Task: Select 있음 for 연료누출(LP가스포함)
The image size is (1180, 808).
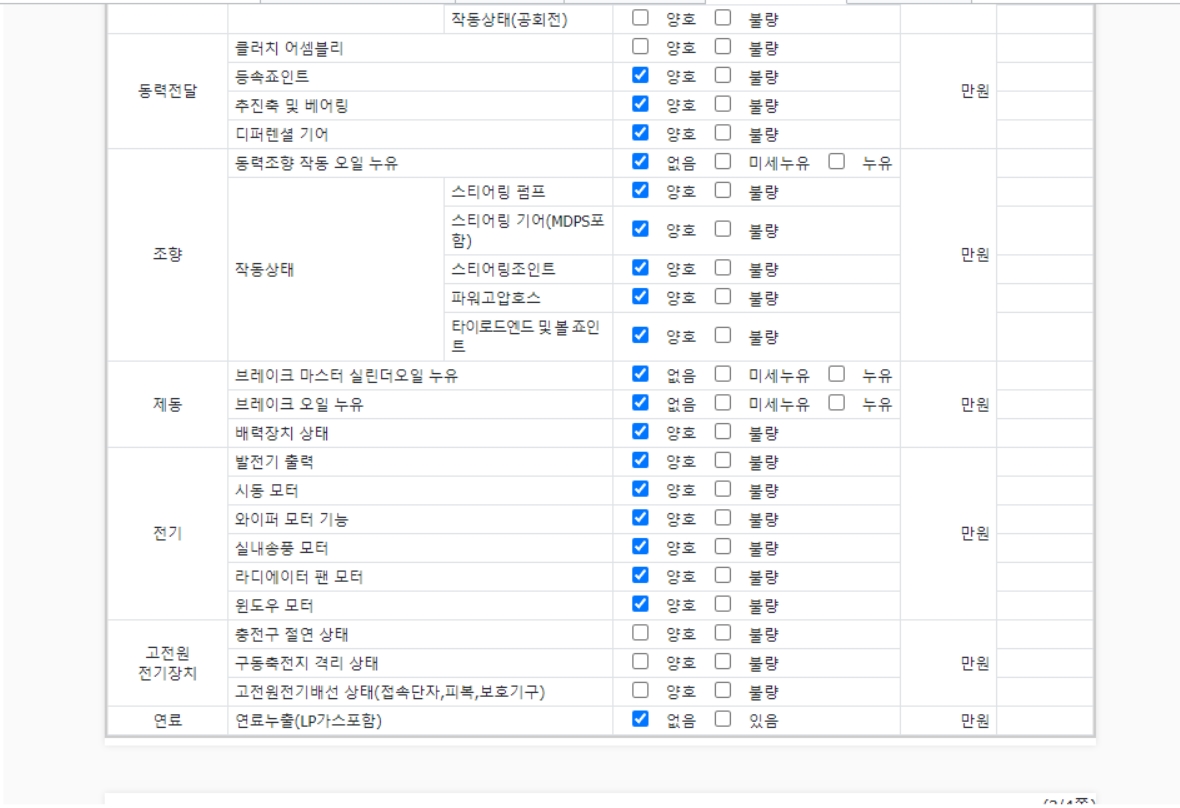Action: [723, 719]
